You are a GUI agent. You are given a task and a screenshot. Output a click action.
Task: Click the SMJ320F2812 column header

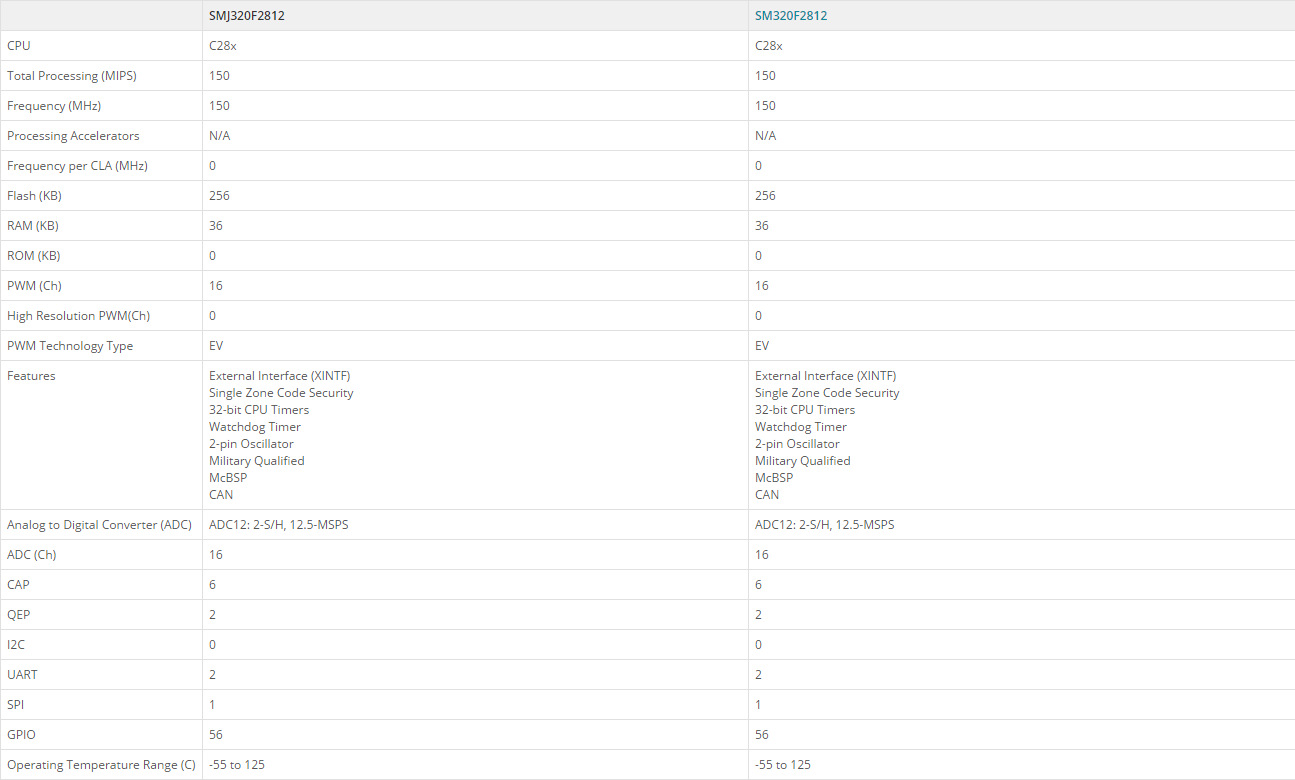[x=246, y=16]
